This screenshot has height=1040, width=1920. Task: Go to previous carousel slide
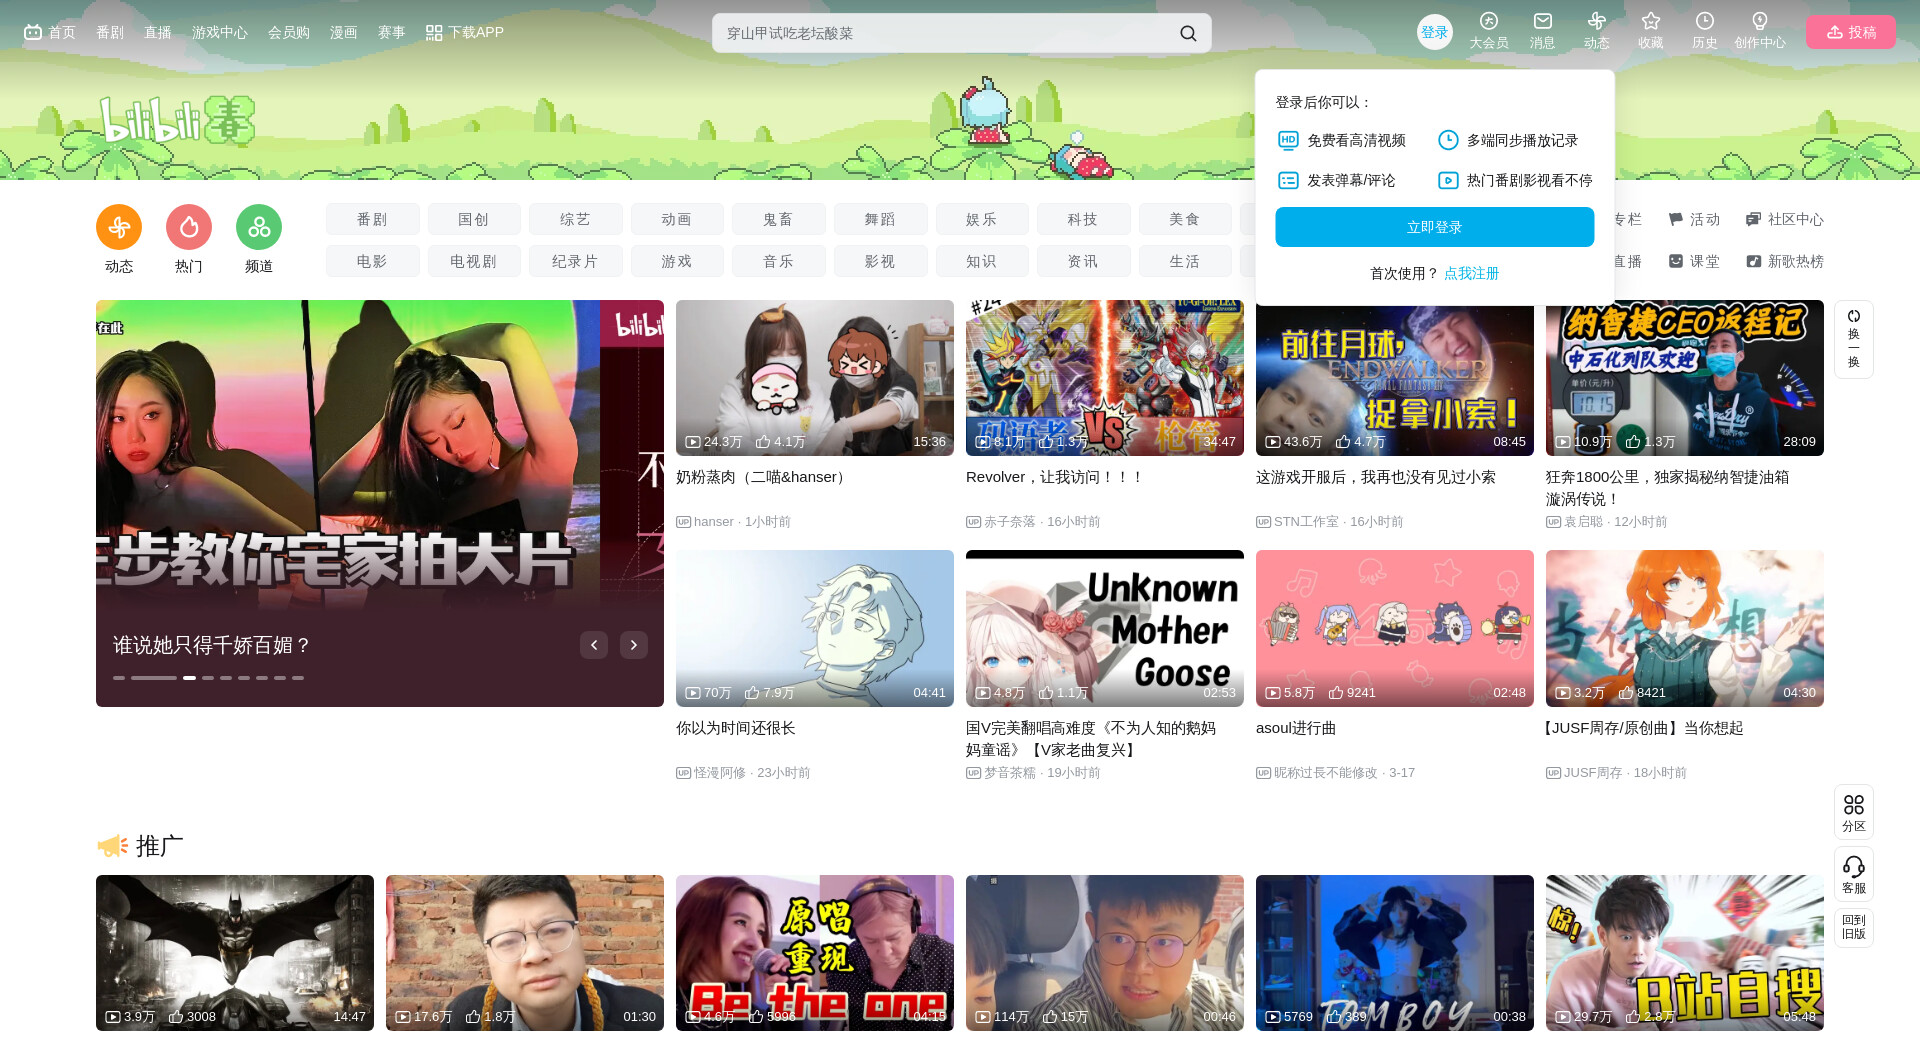tap(594, 645)
